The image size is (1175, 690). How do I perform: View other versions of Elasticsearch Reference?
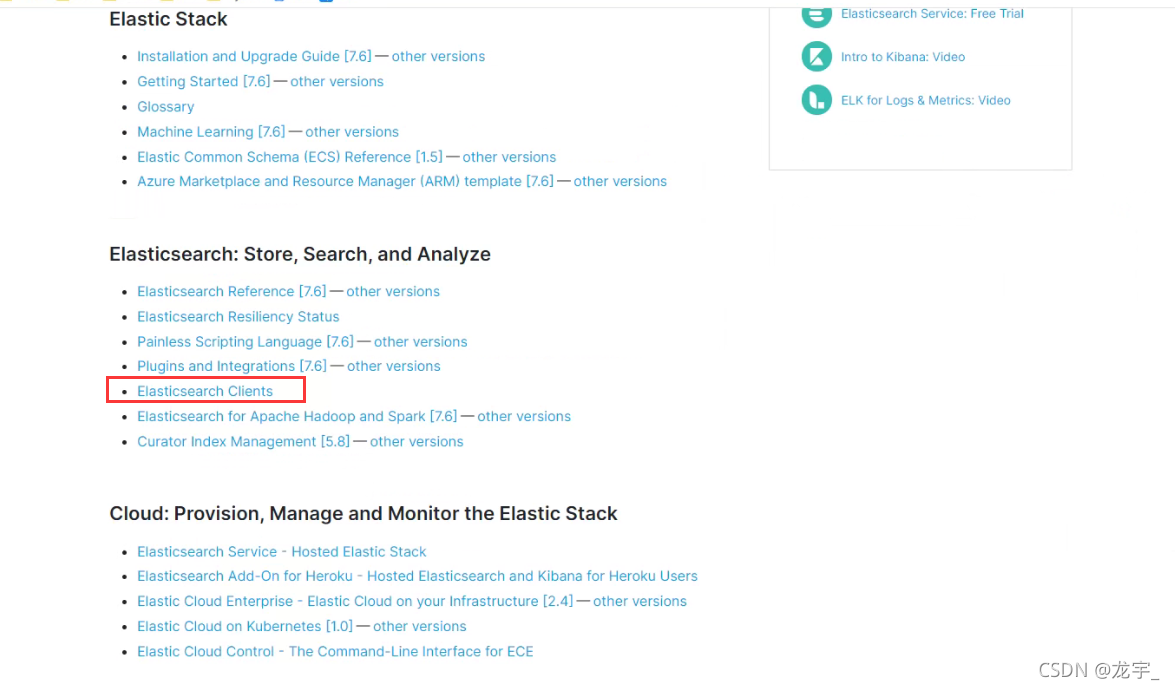click(393, 291)
